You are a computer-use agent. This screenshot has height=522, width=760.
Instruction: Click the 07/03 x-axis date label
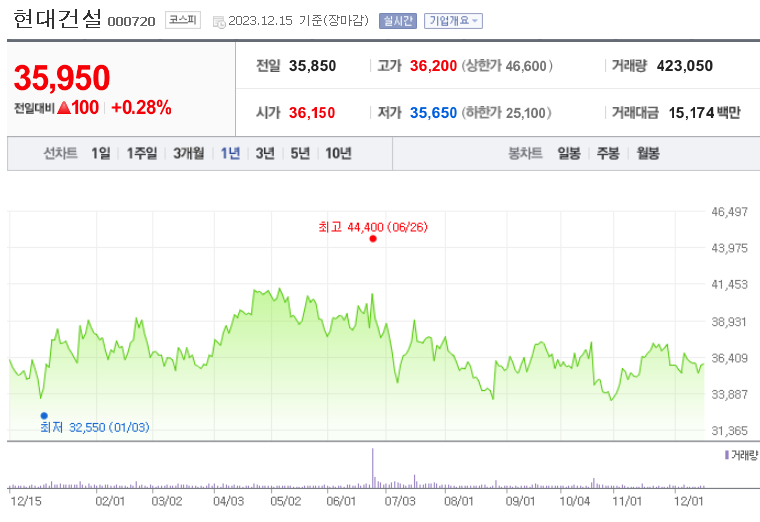(400, 501)
